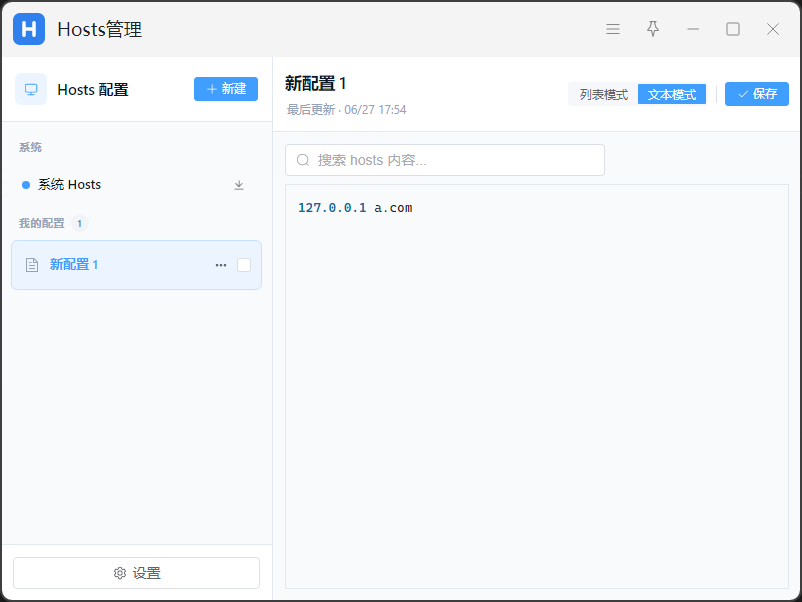Click the Hosts管理 window title
Image resolution: width=802 pixels, height=602 pixels.
99,30
